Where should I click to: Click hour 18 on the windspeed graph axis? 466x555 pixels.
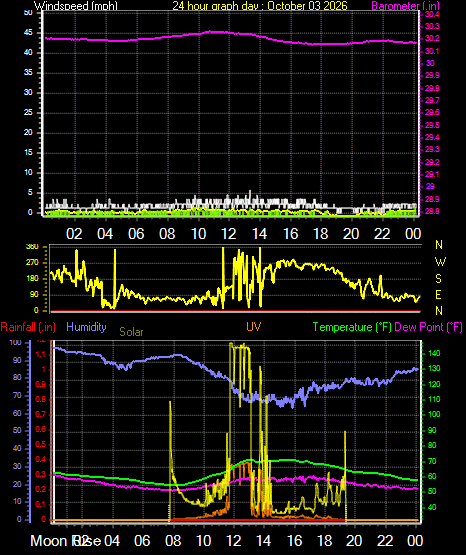pyautogui.click(x=321, y=234)
